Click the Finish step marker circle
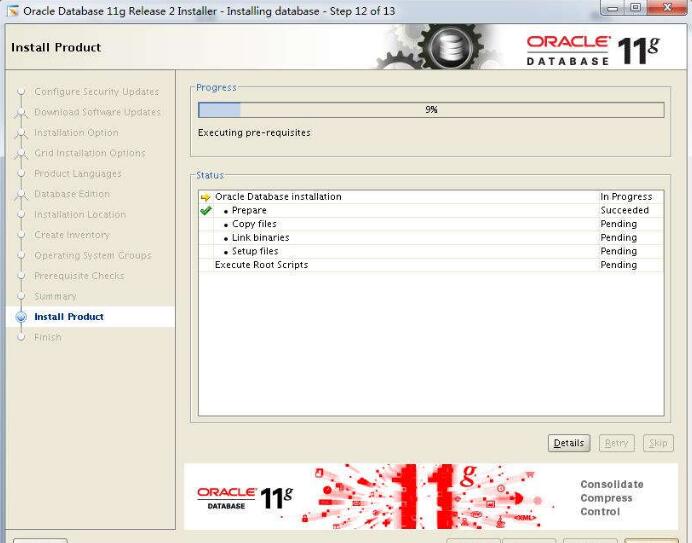This screenshot has height=543, width=692. point(21,337)
